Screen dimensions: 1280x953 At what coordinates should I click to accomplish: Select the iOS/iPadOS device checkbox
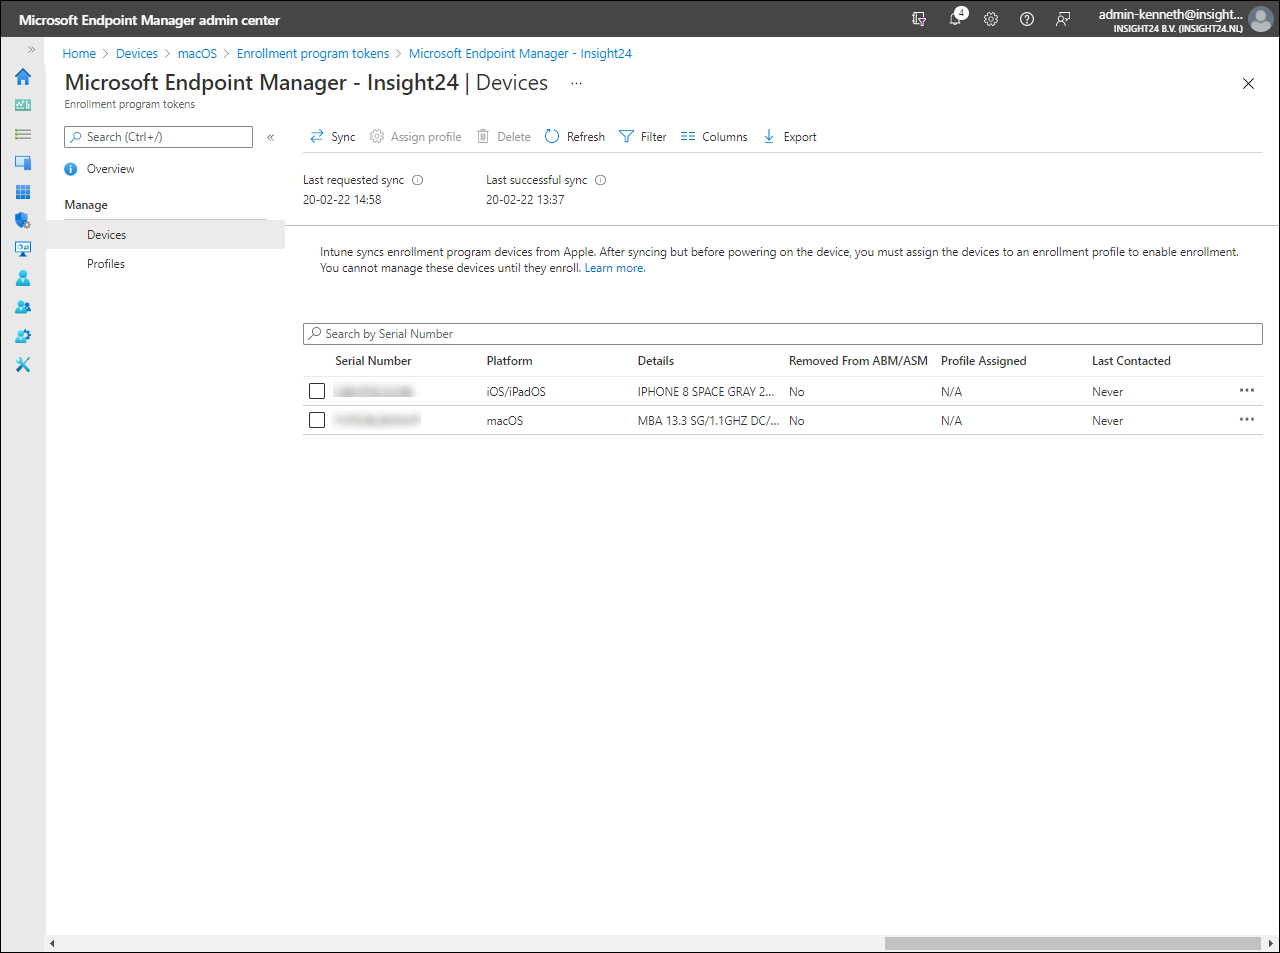317,391
